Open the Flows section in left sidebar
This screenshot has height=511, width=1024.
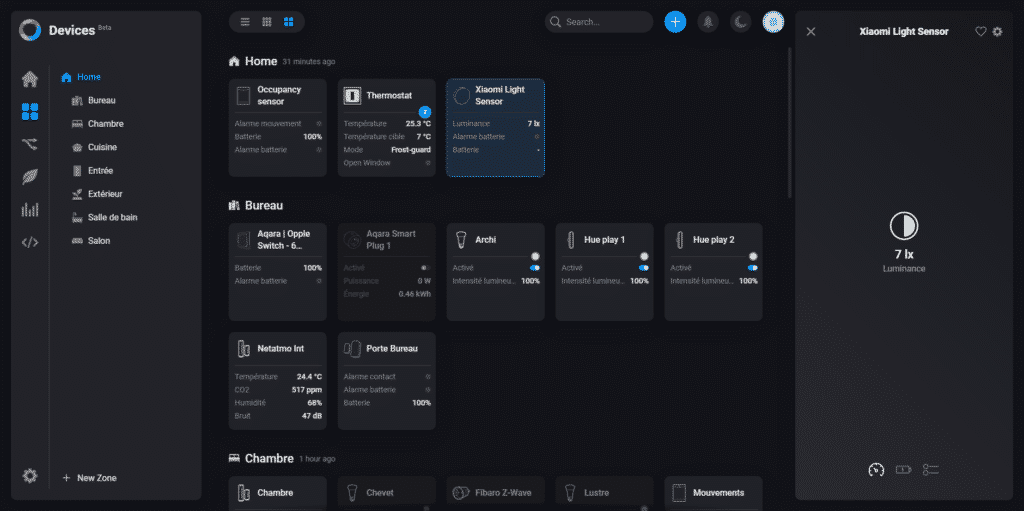point(29,145)
